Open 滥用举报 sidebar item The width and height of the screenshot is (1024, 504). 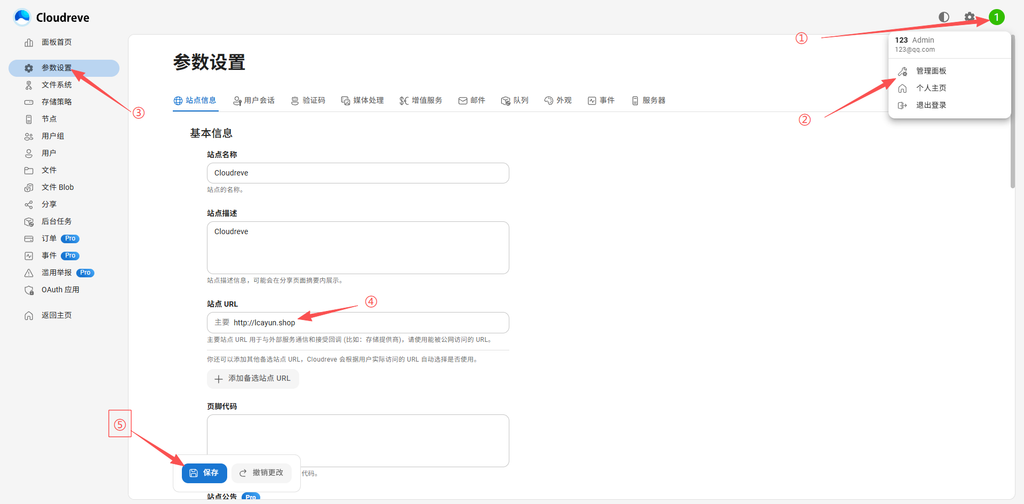tap(64, 272)
